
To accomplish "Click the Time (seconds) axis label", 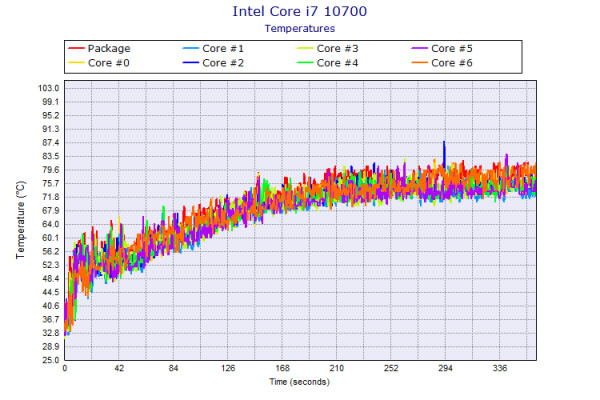I will click(x=299, y=382).
